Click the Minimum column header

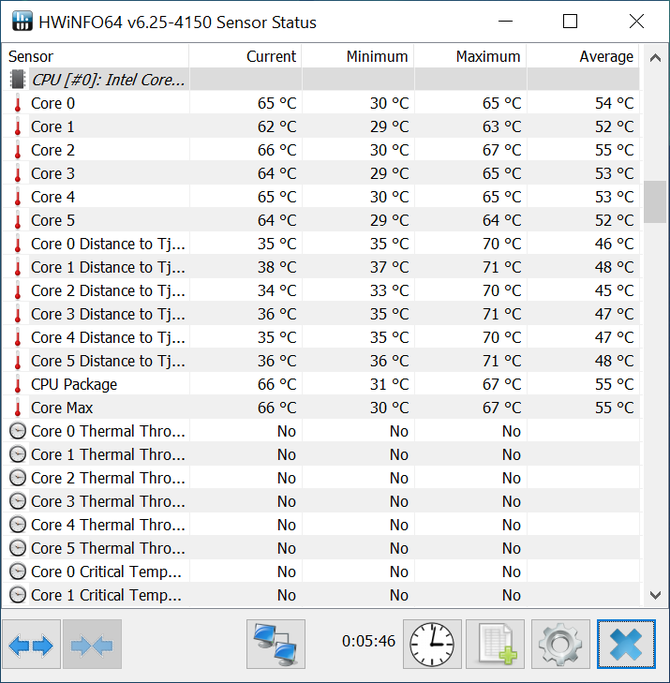tap(358, 56)
